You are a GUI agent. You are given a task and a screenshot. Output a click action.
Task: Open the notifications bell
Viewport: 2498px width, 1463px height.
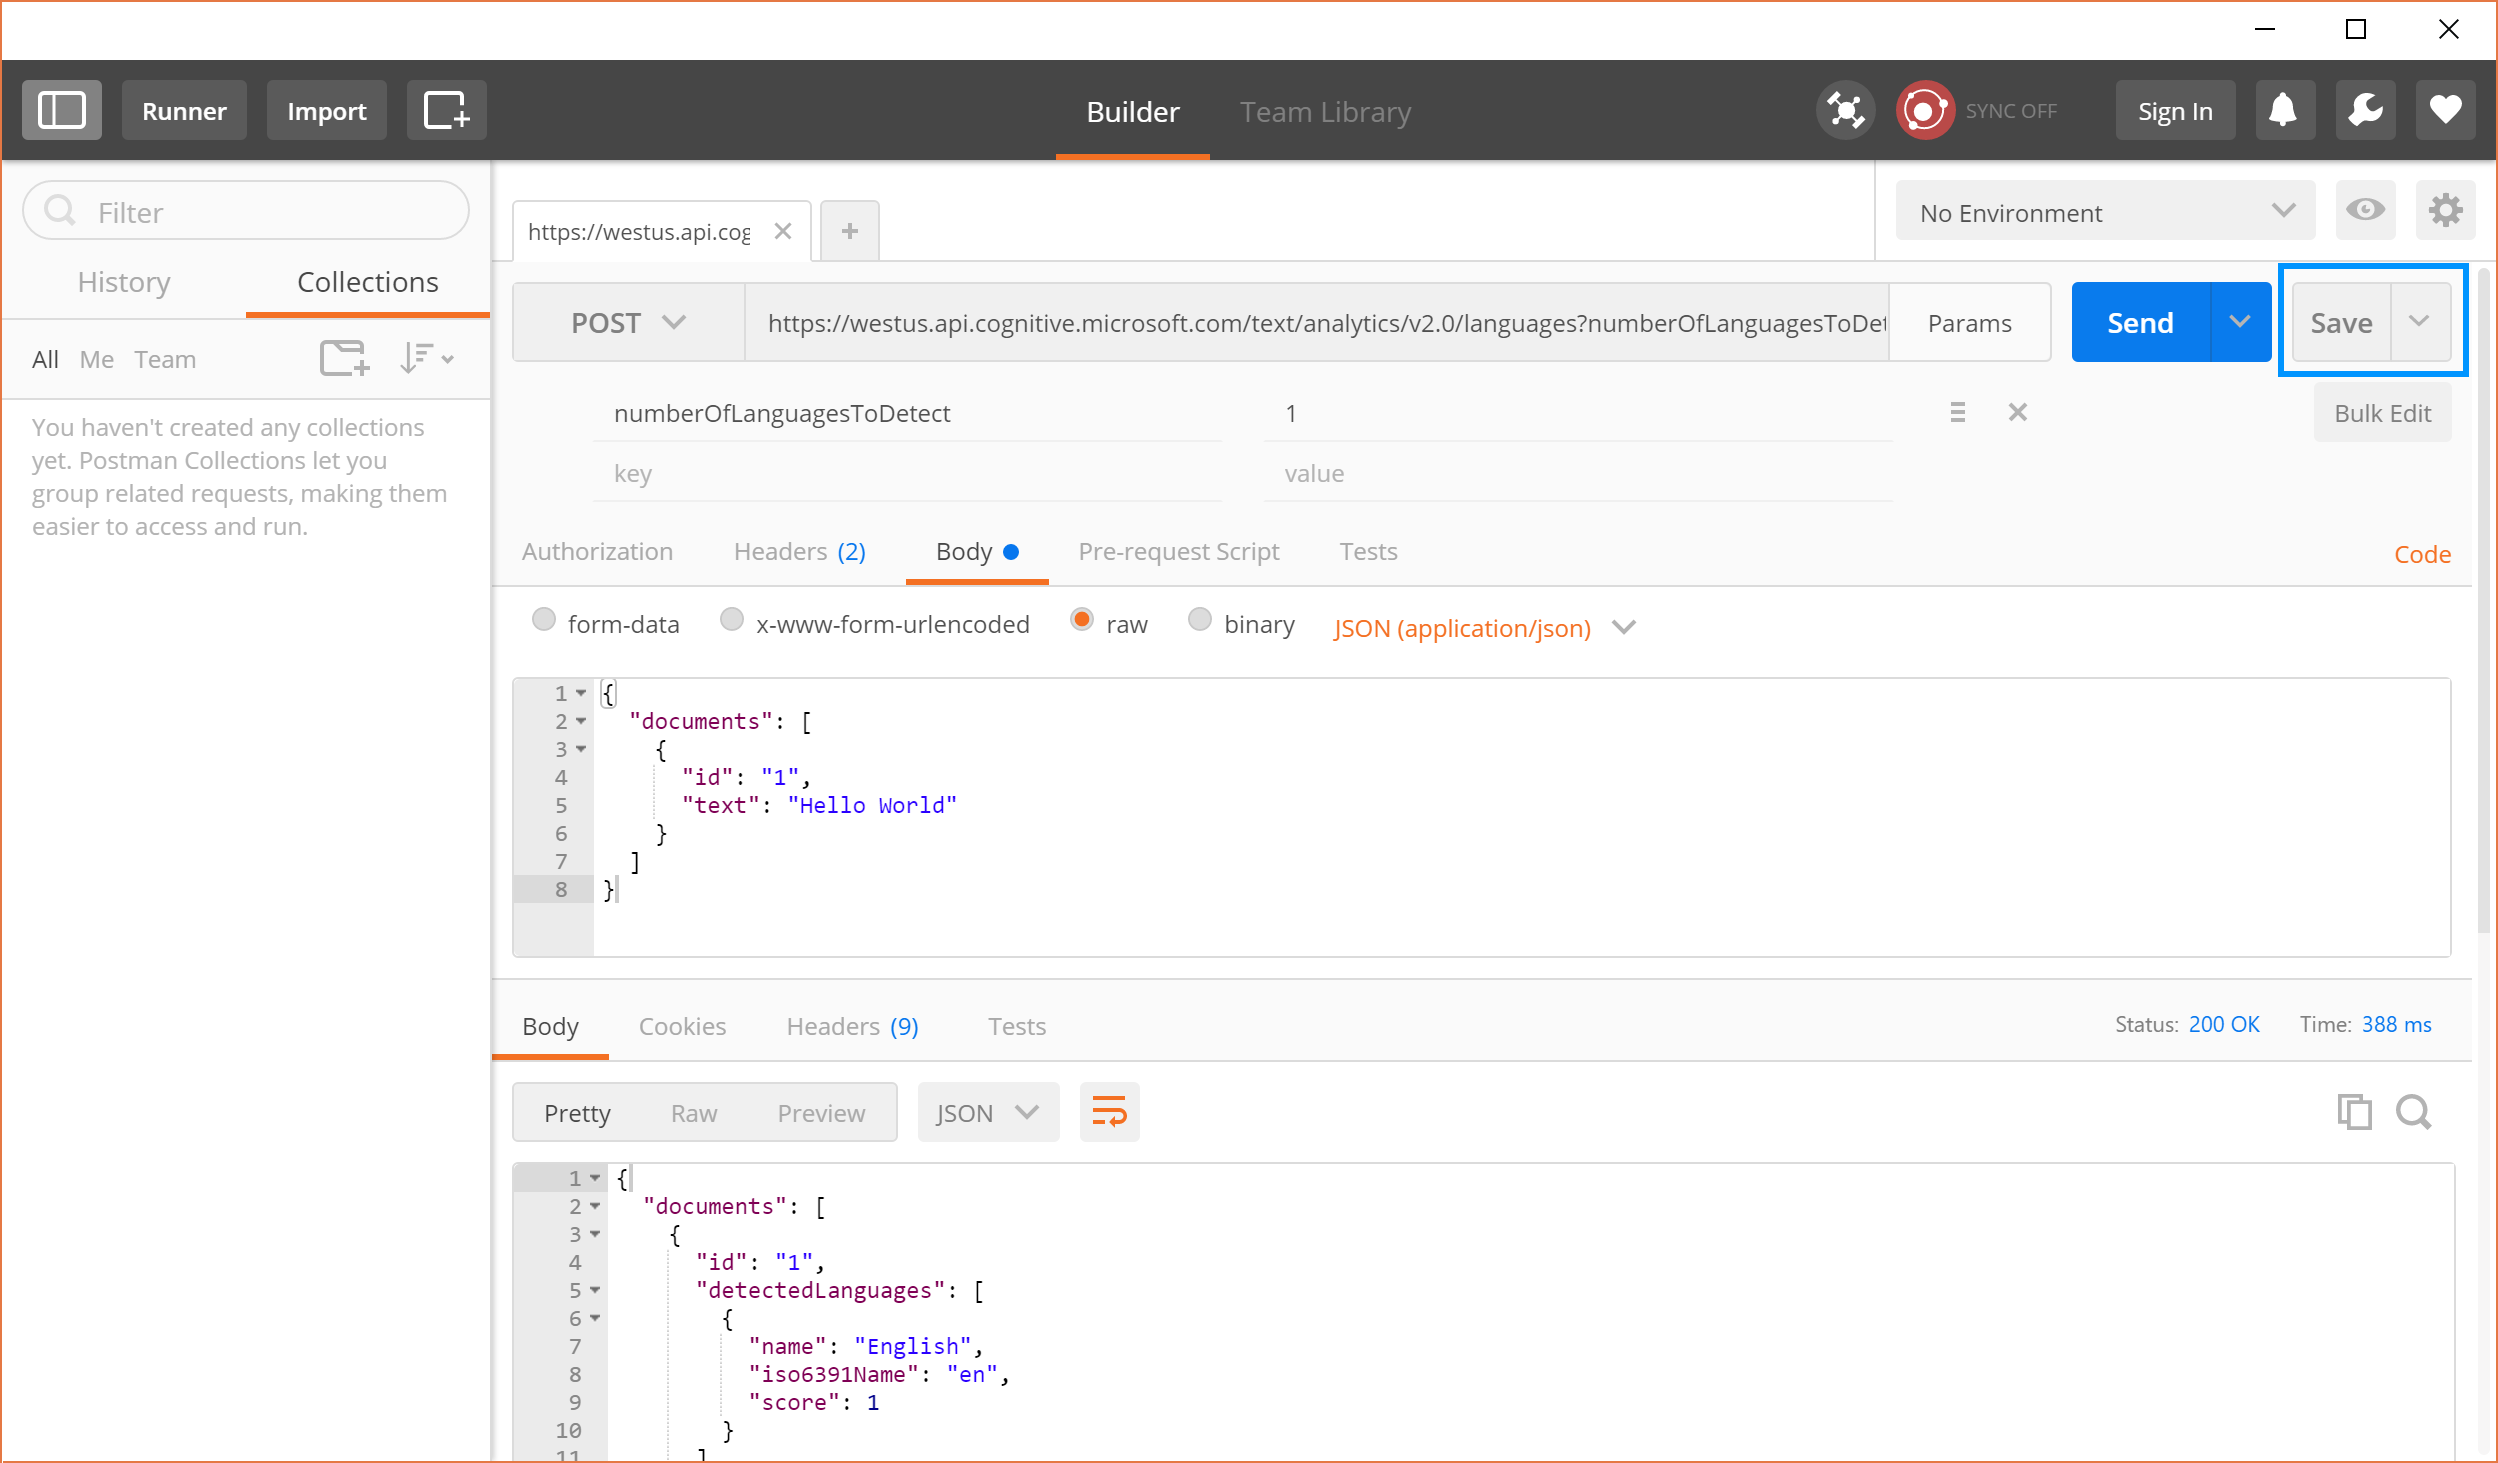tap(2284, 110)
